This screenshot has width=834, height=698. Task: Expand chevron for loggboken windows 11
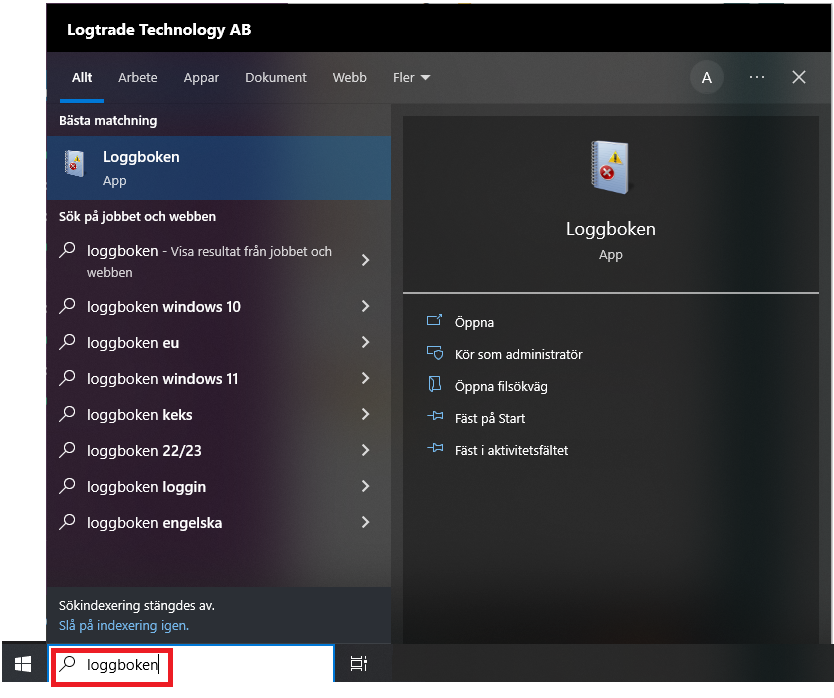365,378
